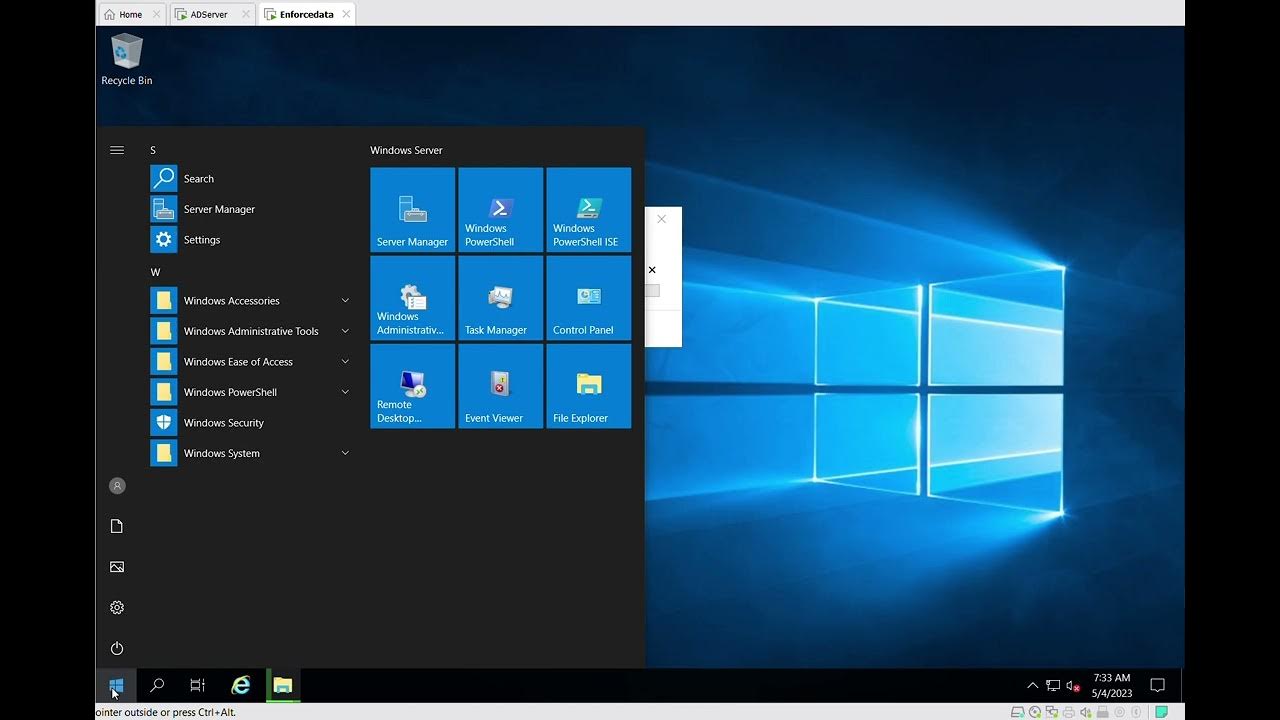1280x720 pixels.
Task: Click the hamburger menu at top of Start
Action: pyautogui.click(x=117, y=150)
